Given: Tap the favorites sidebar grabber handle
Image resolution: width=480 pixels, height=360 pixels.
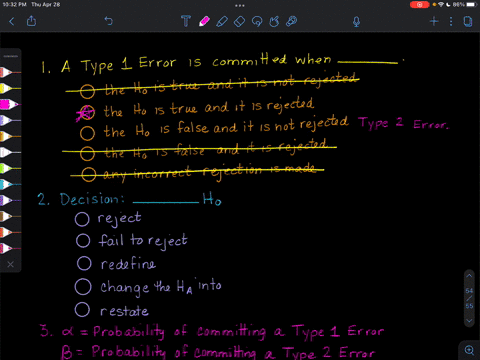Looking at the screenshot, I should (11, 56).
